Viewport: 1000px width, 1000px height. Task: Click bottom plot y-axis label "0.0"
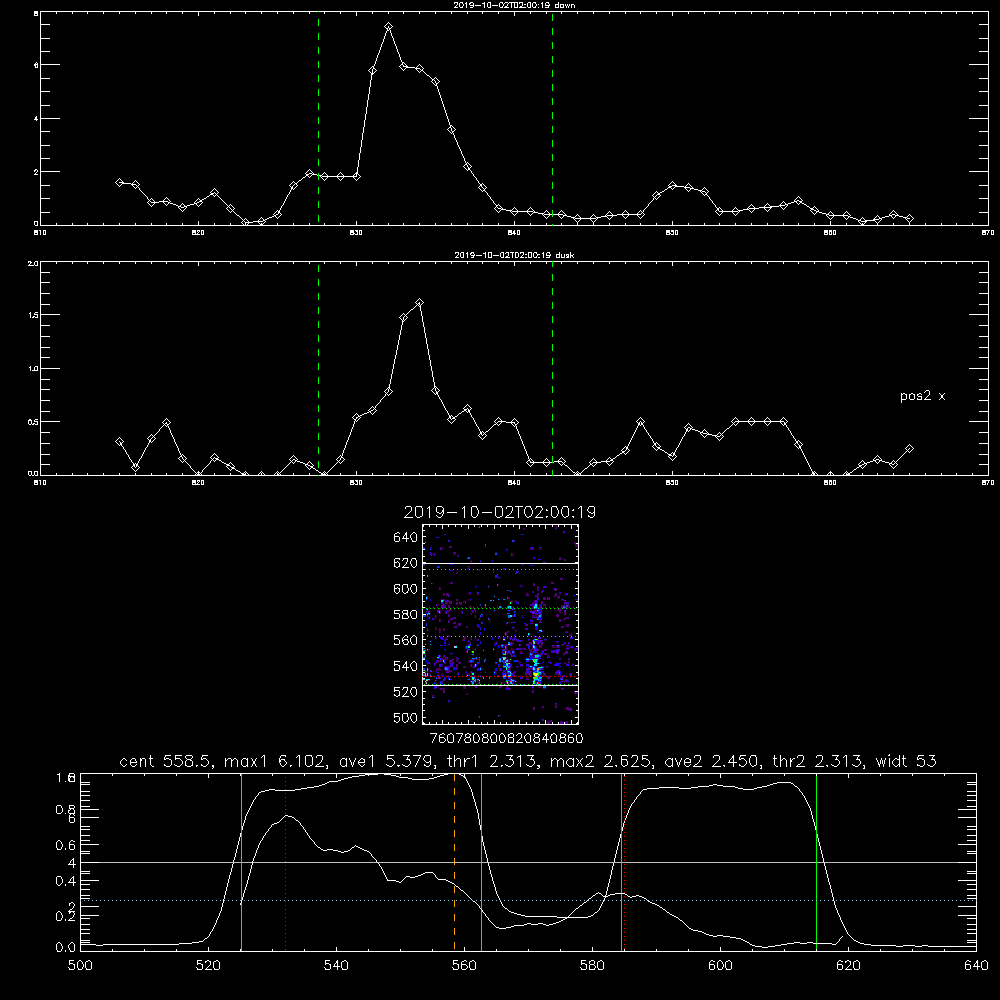[x=66, y=947]
